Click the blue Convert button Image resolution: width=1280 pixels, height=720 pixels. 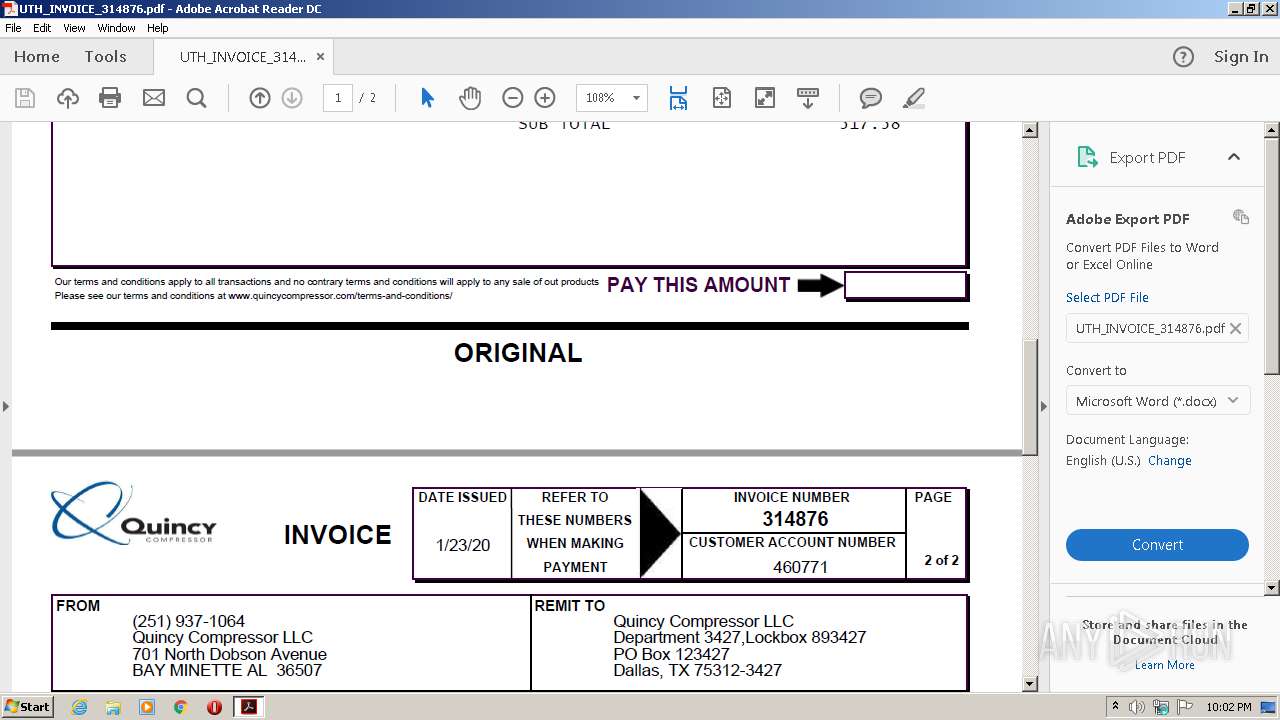[x=1157, y=545]
